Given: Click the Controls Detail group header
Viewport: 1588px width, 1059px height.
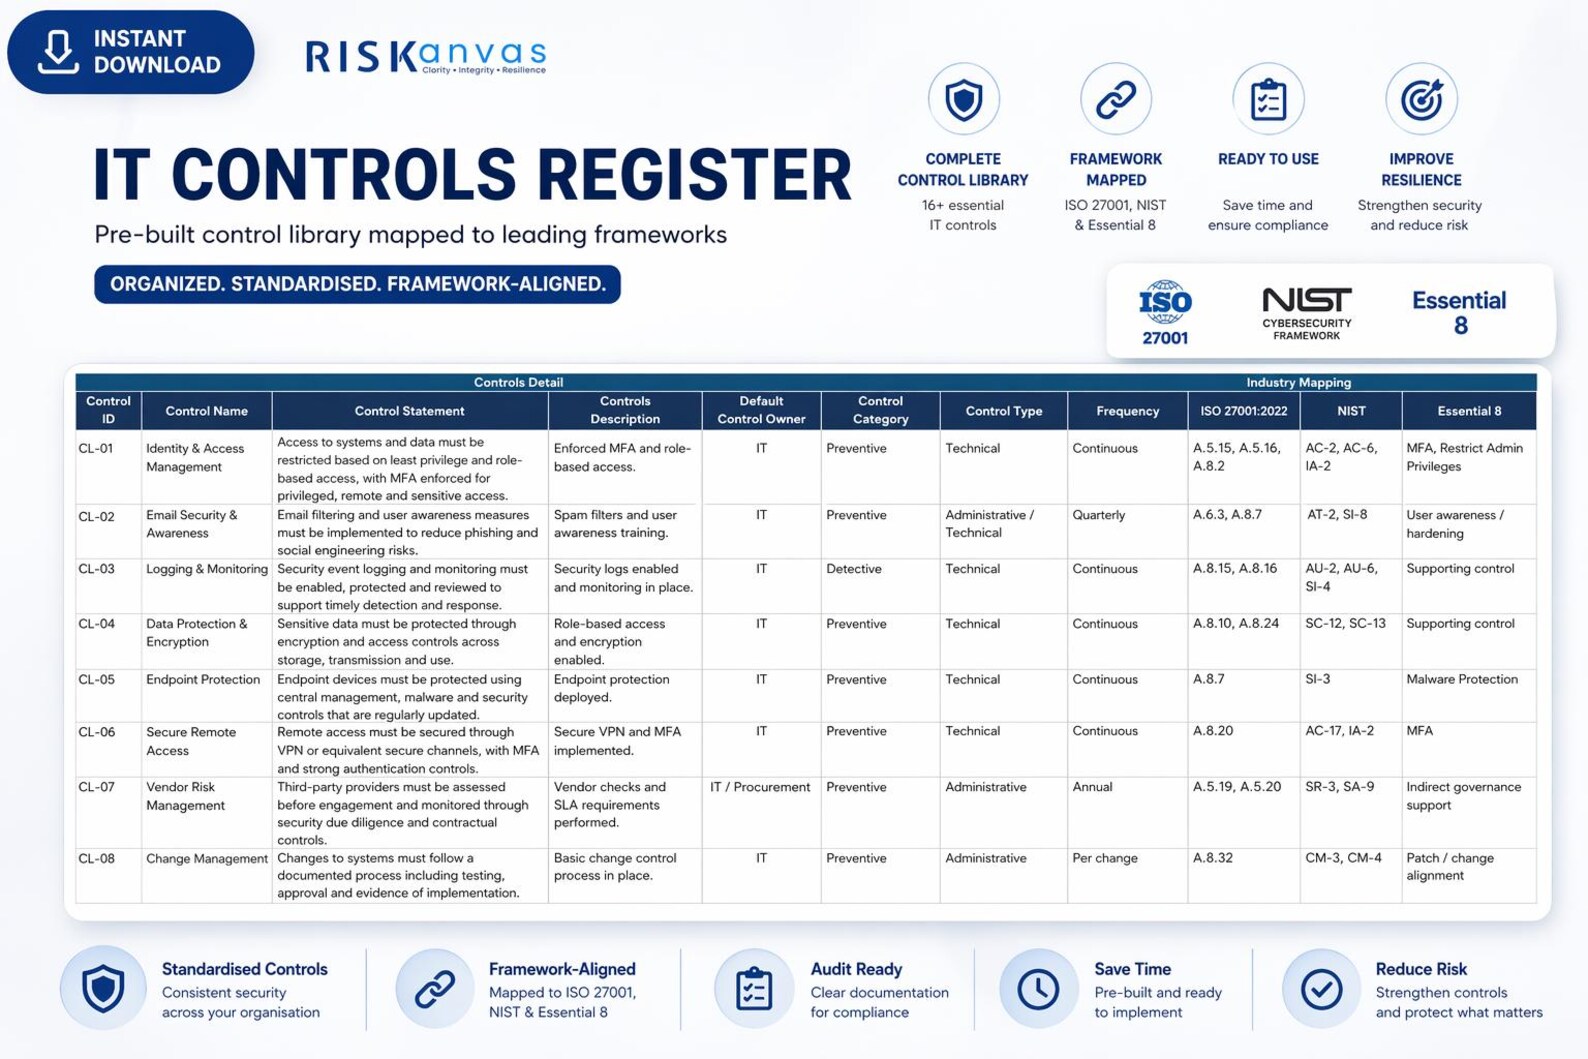Looking at the screenshot, I should pos(518,382).
